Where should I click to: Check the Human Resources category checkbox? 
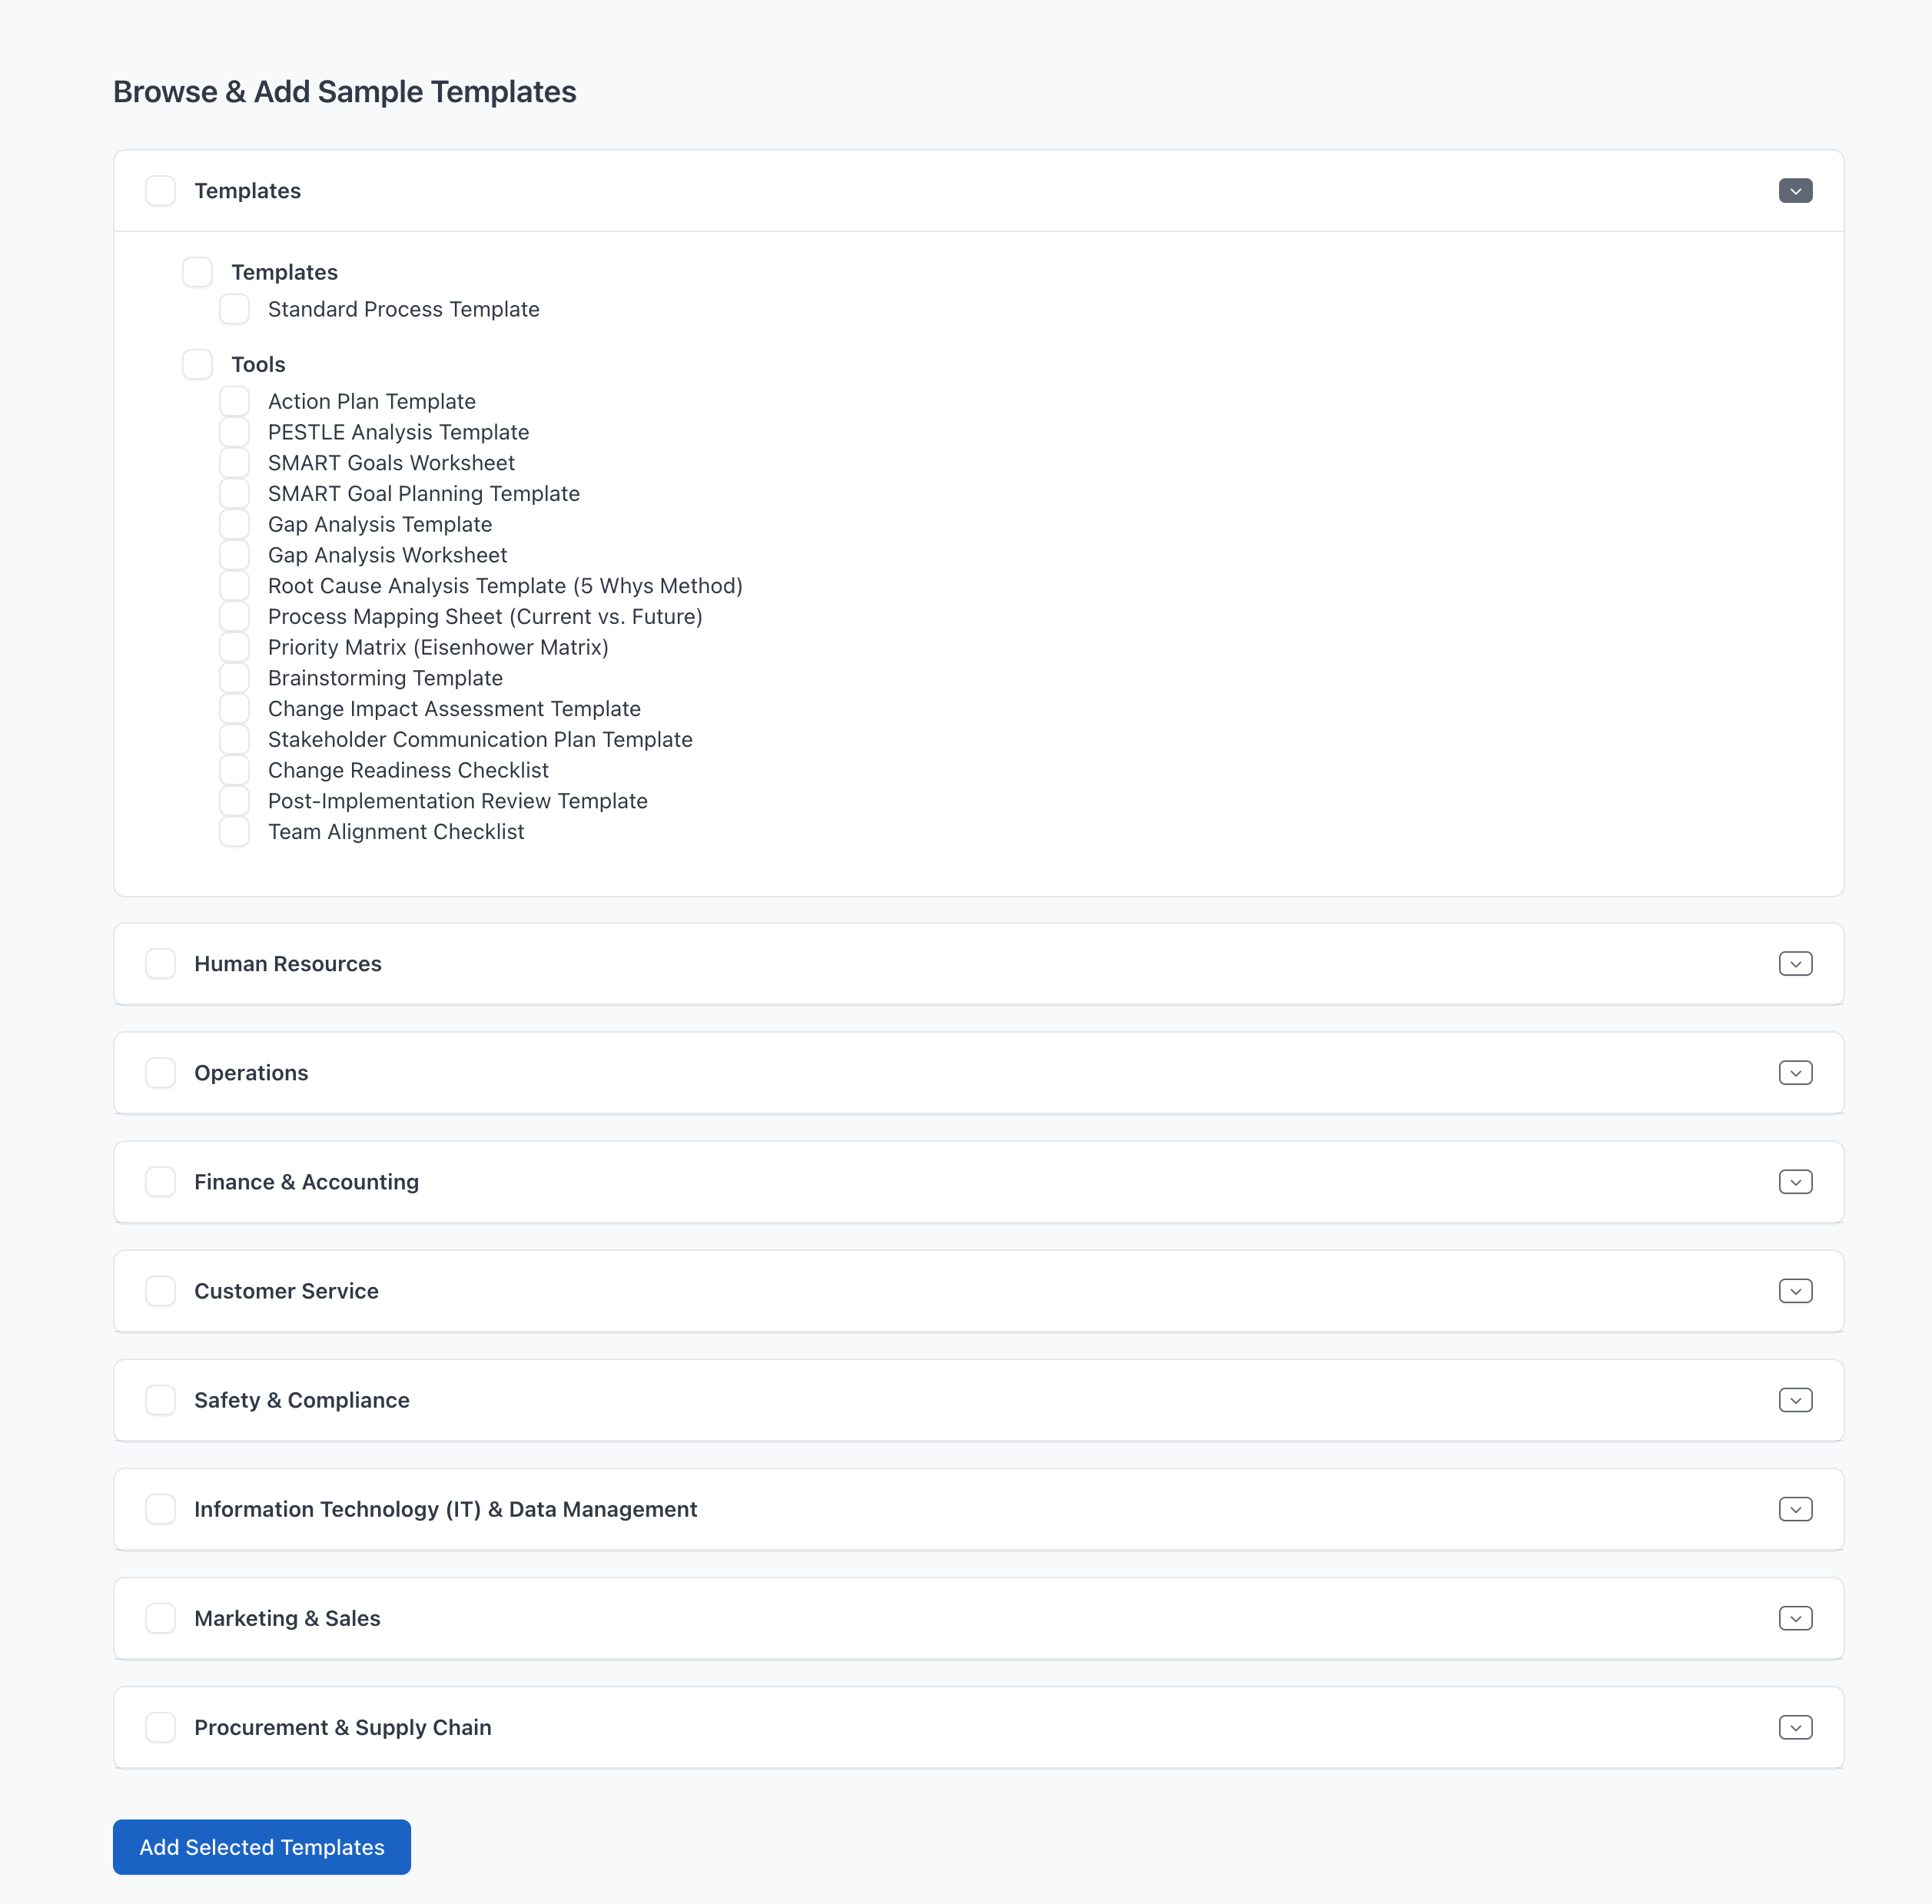pos(161,964)
